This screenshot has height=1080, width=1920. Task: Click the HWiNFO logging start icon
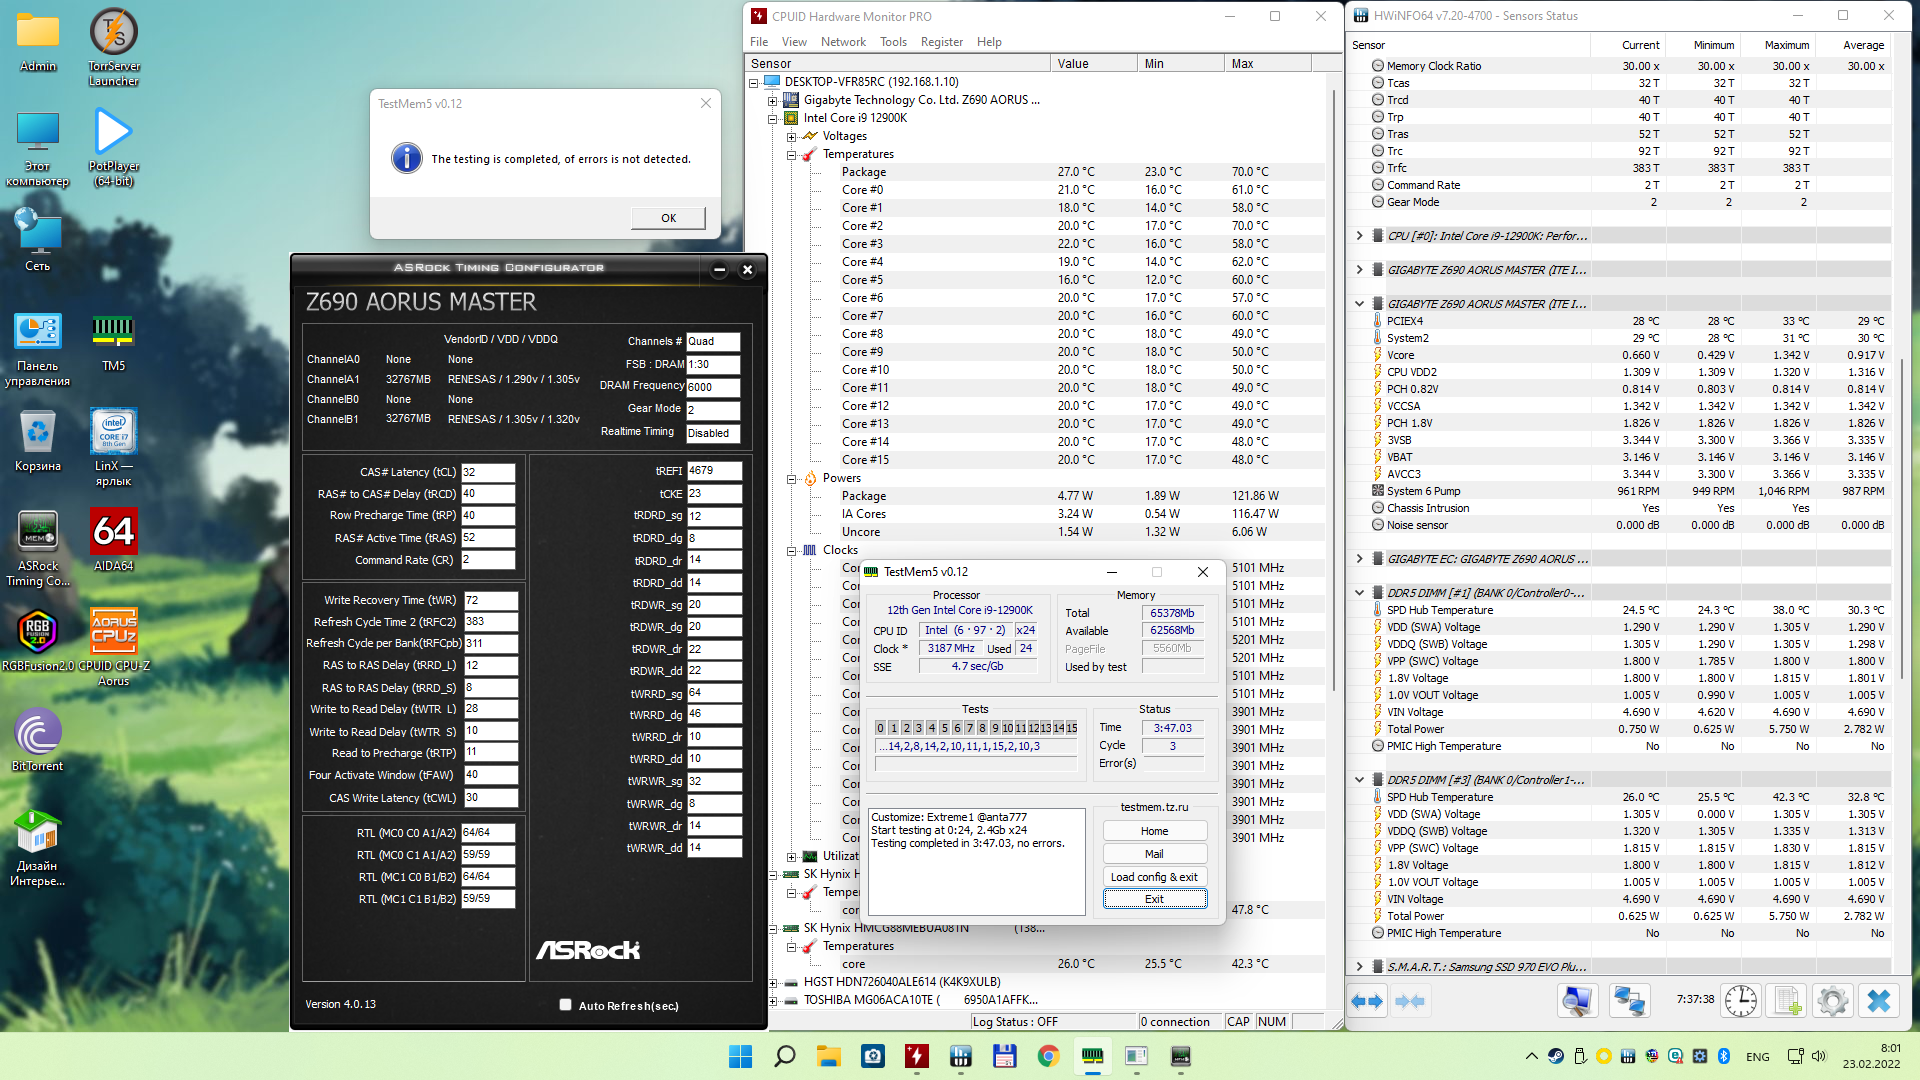coord(1787,1001)
